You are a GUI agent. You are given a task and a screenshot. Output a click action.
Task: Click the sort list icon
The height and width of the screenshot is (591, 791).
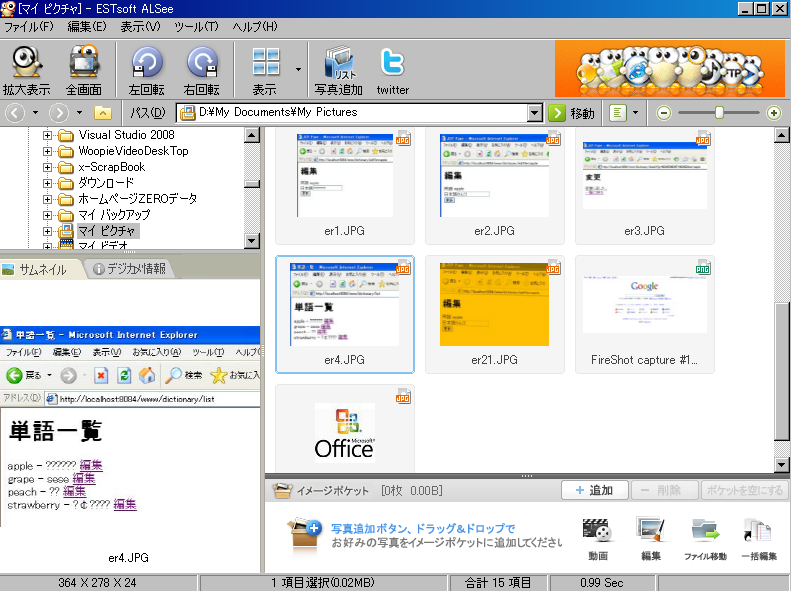point(618,113)
